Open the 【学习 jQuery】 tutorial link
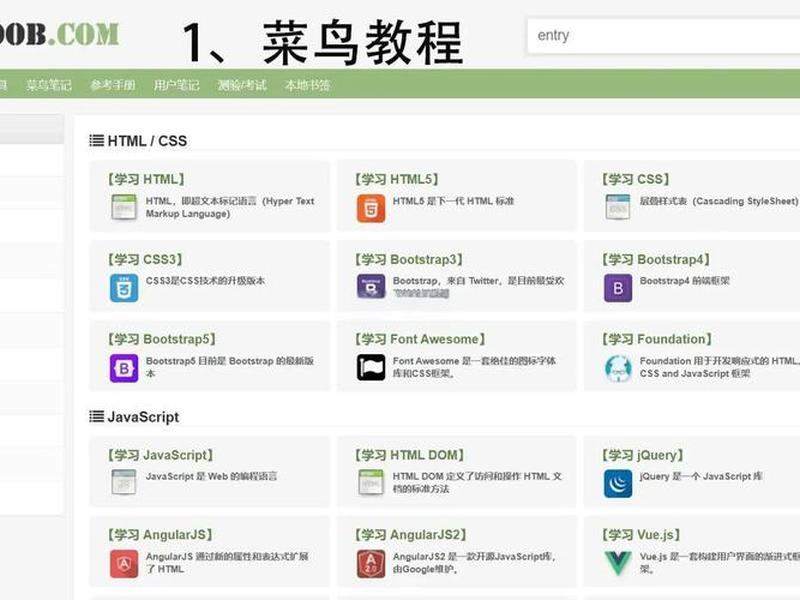Viewport: 800px width, 600px height. click(642, 455)
